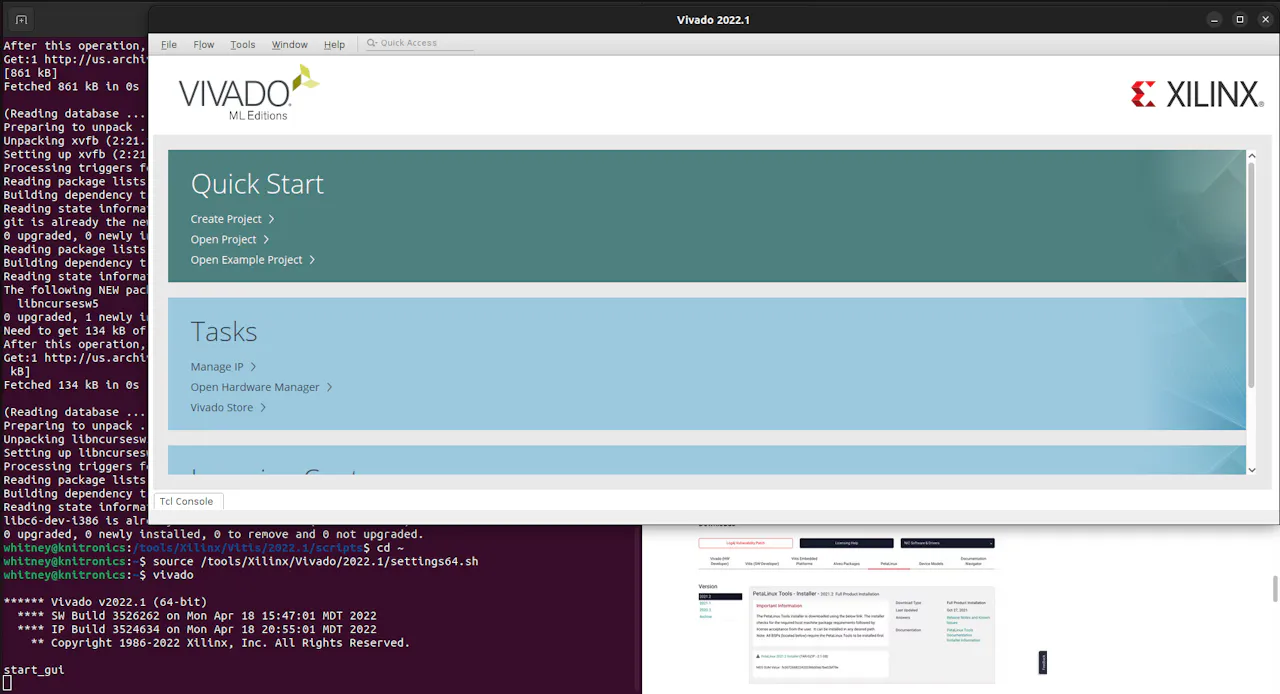Choose version 2021.2 in browser list
Screen dimensions: 1280x694
coord(720,597)
